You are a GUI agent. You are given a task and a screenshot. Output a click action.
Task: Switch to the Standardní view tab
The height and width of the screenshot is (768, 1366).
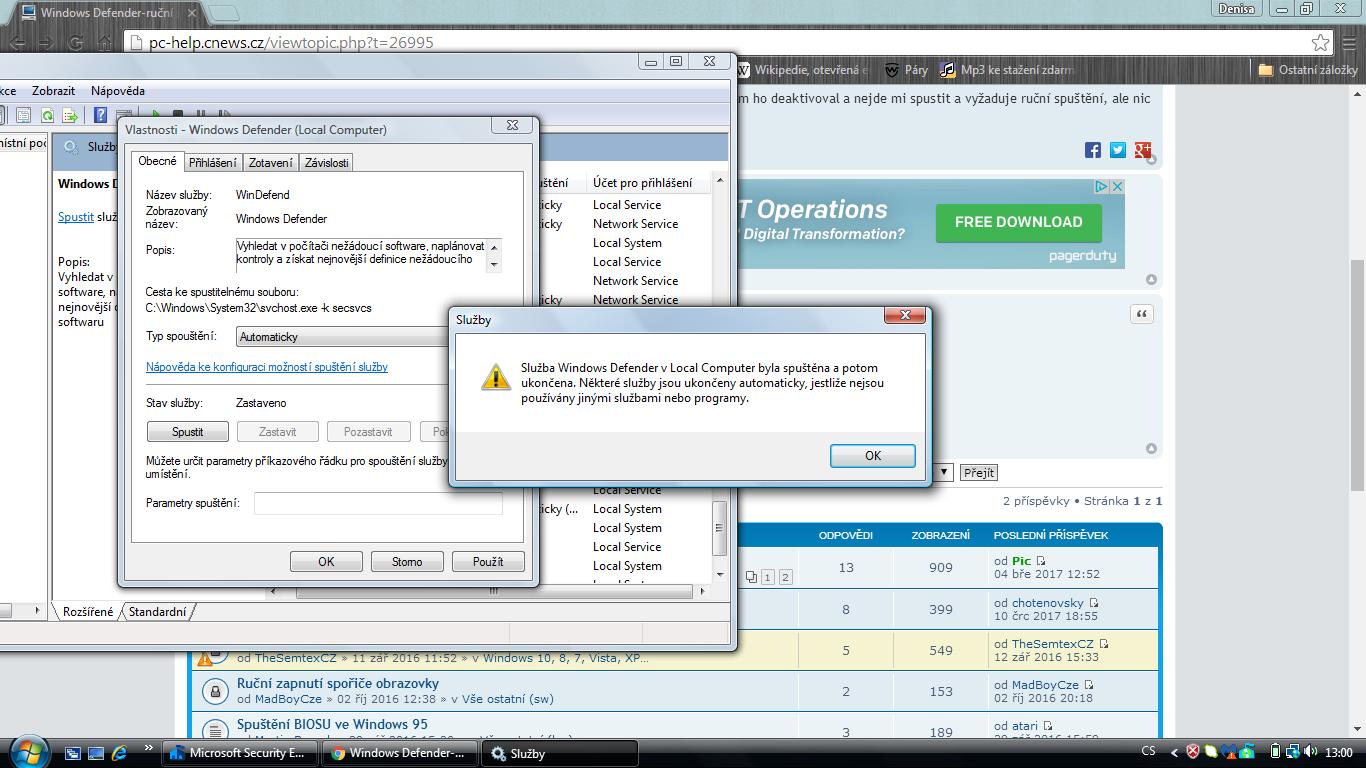click(157, 611)
